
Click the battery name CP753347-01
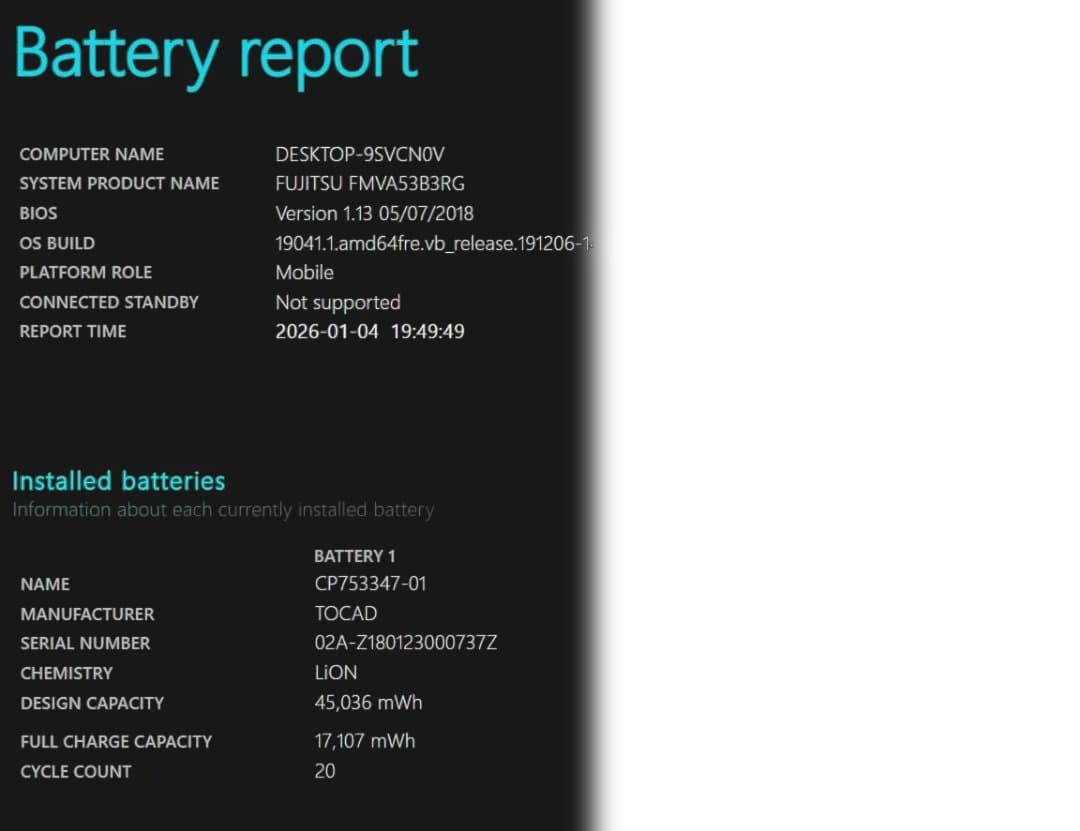[370, 584]
